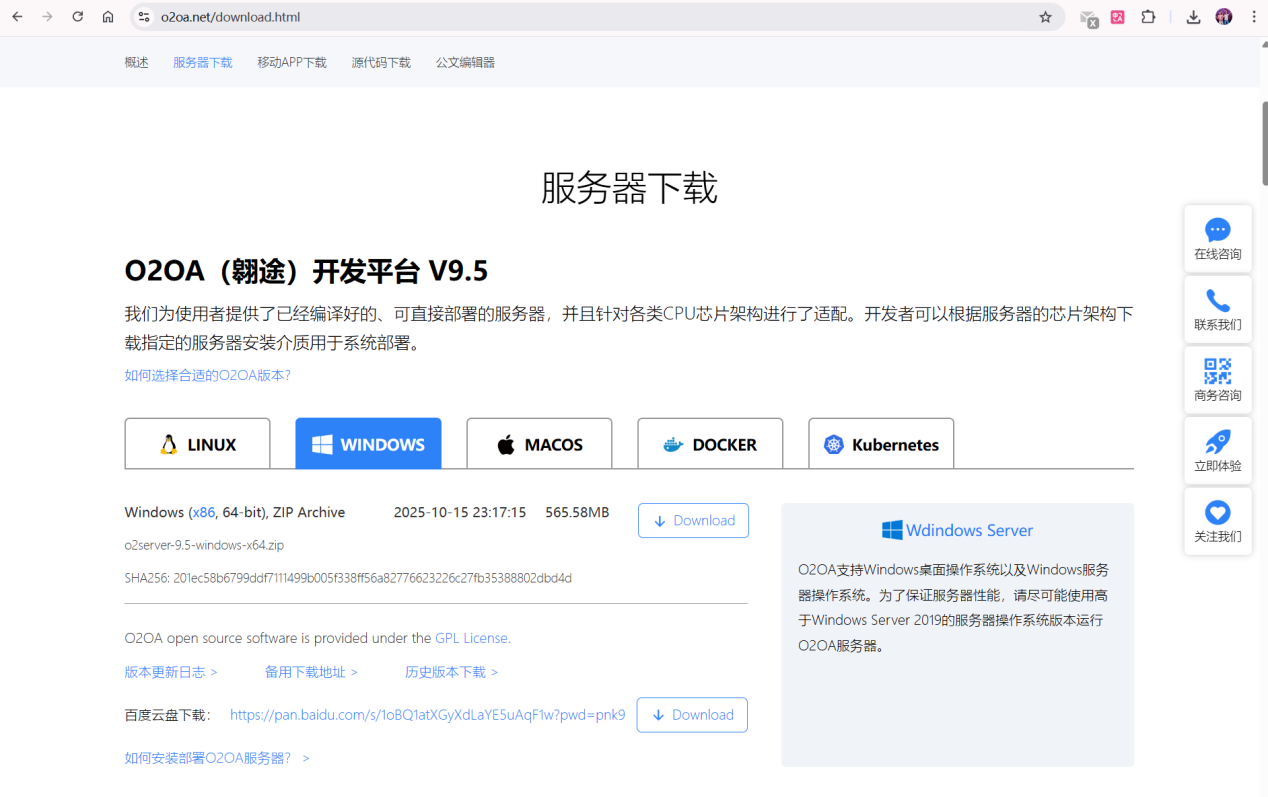Open 备用下载地址 link
1268x797 pixels.
point(311,672)
